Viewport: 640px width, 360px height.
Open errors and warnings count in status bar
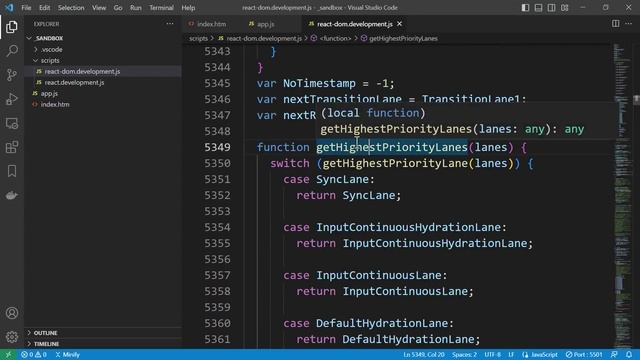click(x=34, y=355)
